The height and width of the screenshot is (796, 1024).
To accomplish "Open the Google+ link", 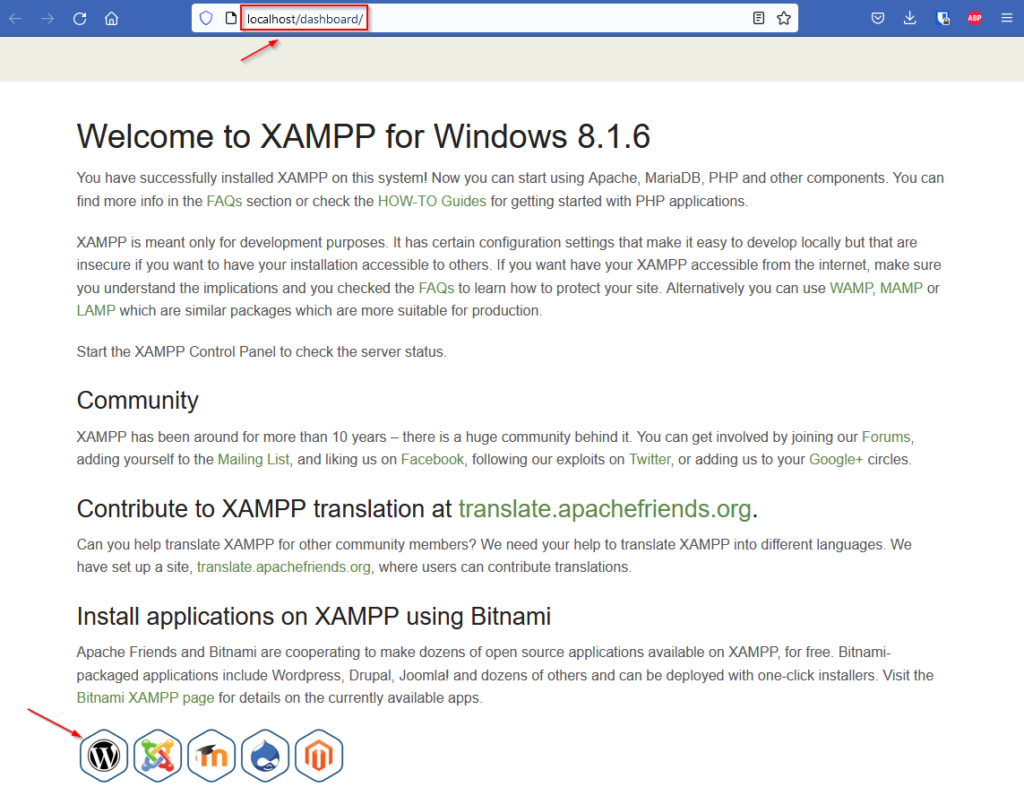I will click(x=836, y=459).
